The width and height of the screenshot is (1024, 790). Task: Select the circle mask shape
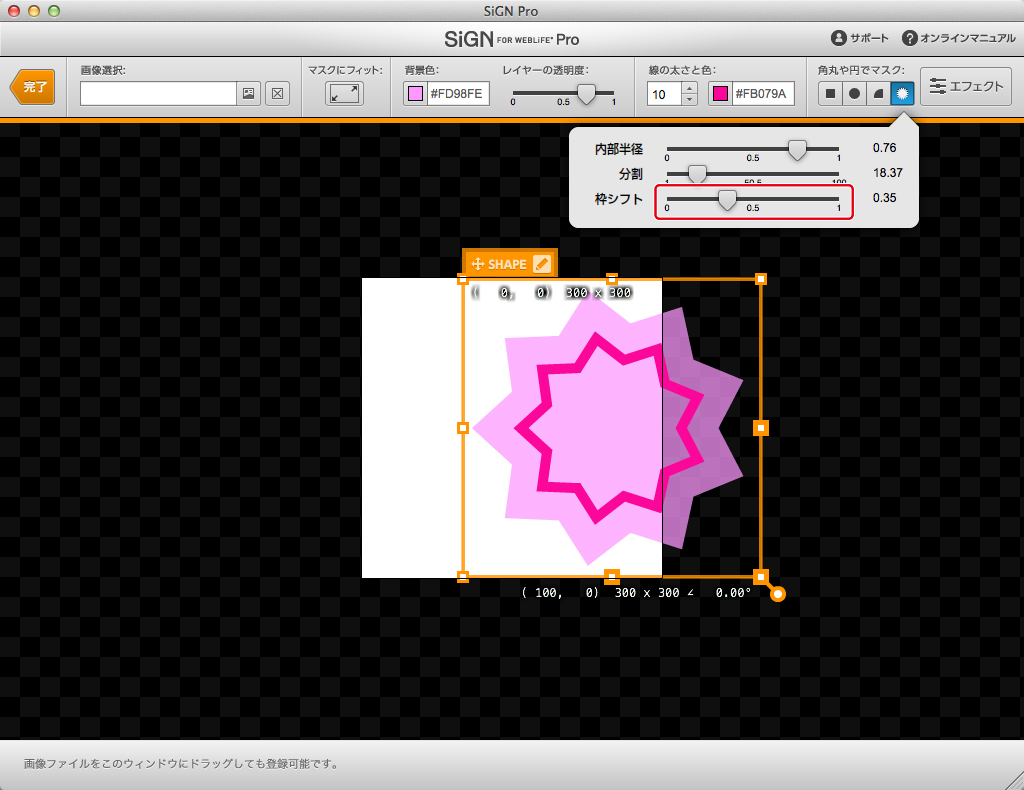click(x=854, y=93)
